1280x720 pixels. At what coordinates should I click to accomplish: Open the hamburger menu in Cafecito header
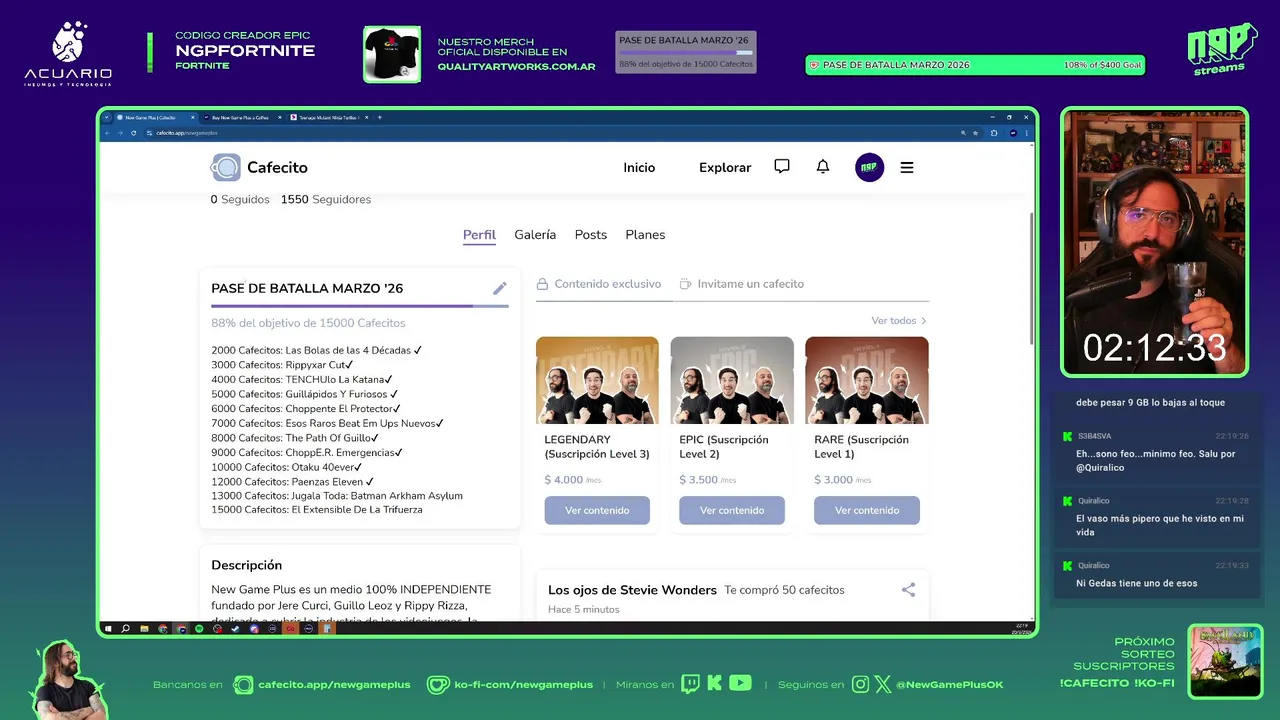(x=907, y=168)
